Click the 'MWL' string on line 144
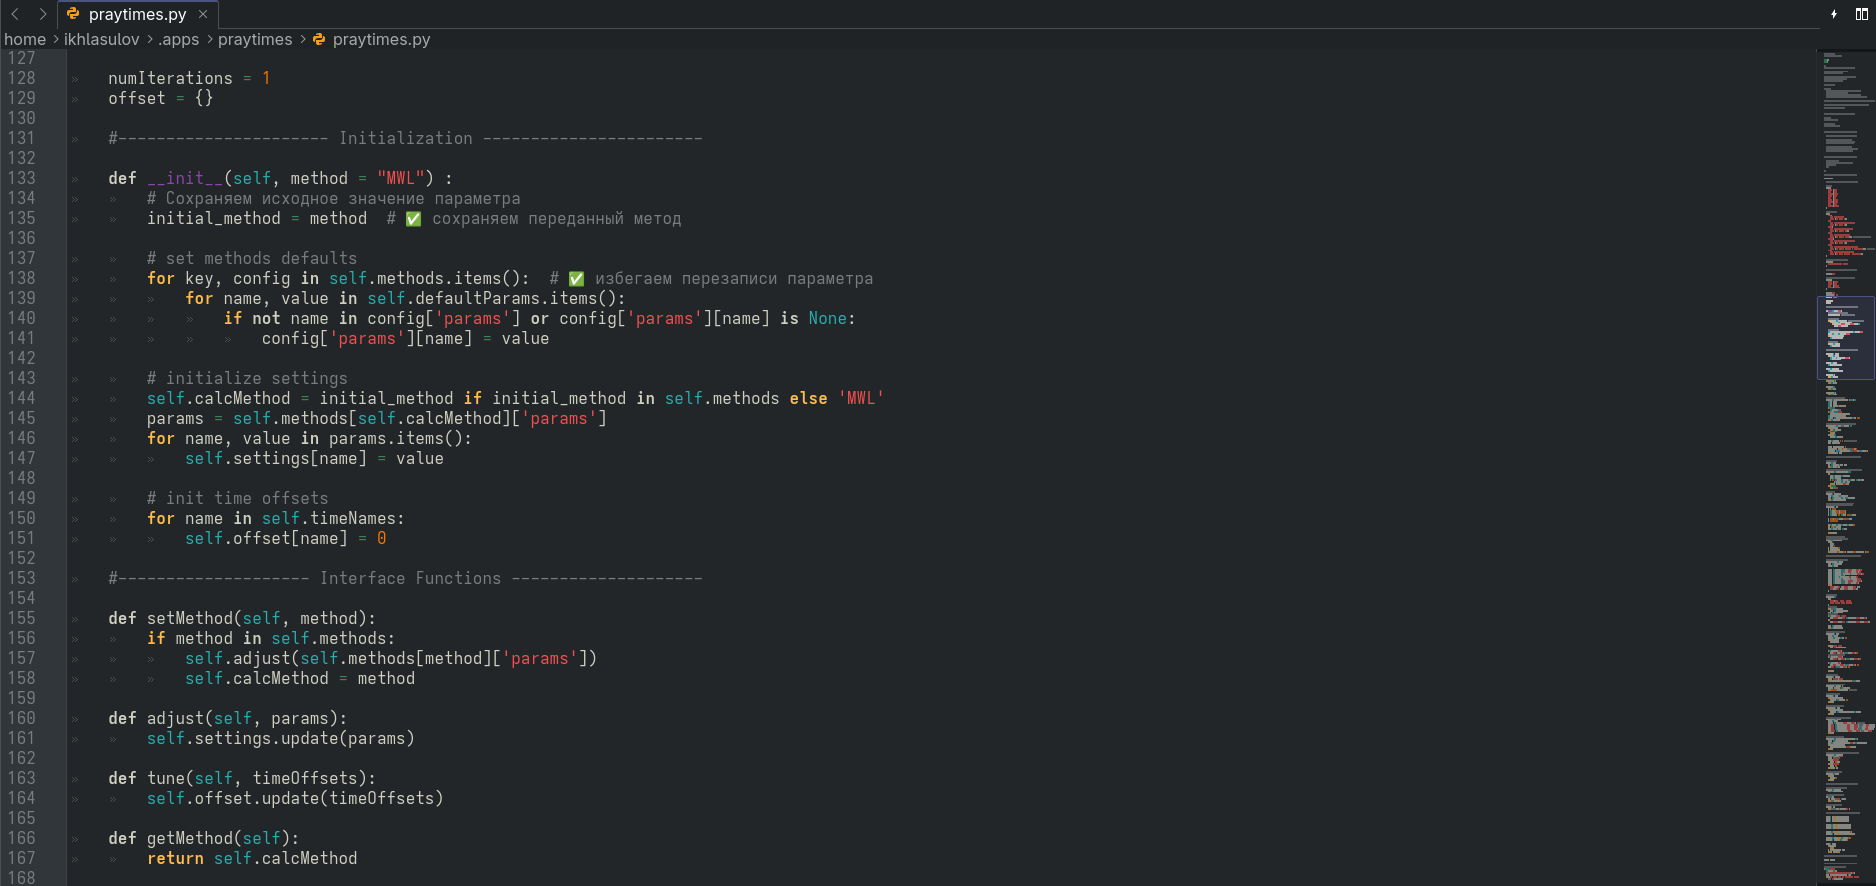Screen dimensions: 1876x886 coord(861,398)
